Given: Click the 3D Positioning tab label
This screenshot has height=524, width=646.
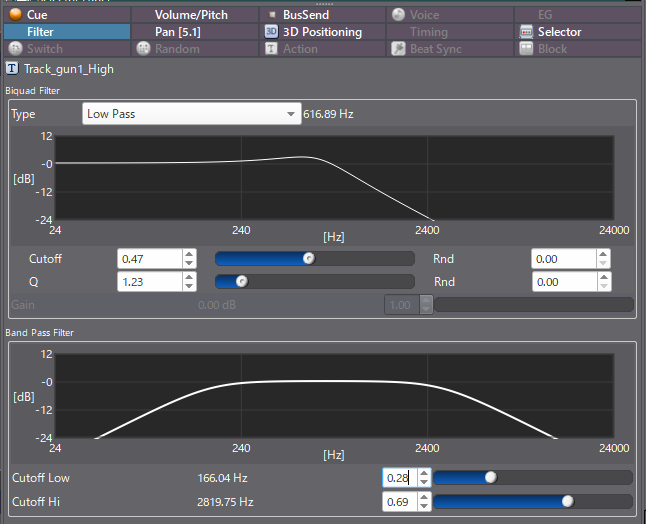Looking at the screenshot, I should [323, 32].
